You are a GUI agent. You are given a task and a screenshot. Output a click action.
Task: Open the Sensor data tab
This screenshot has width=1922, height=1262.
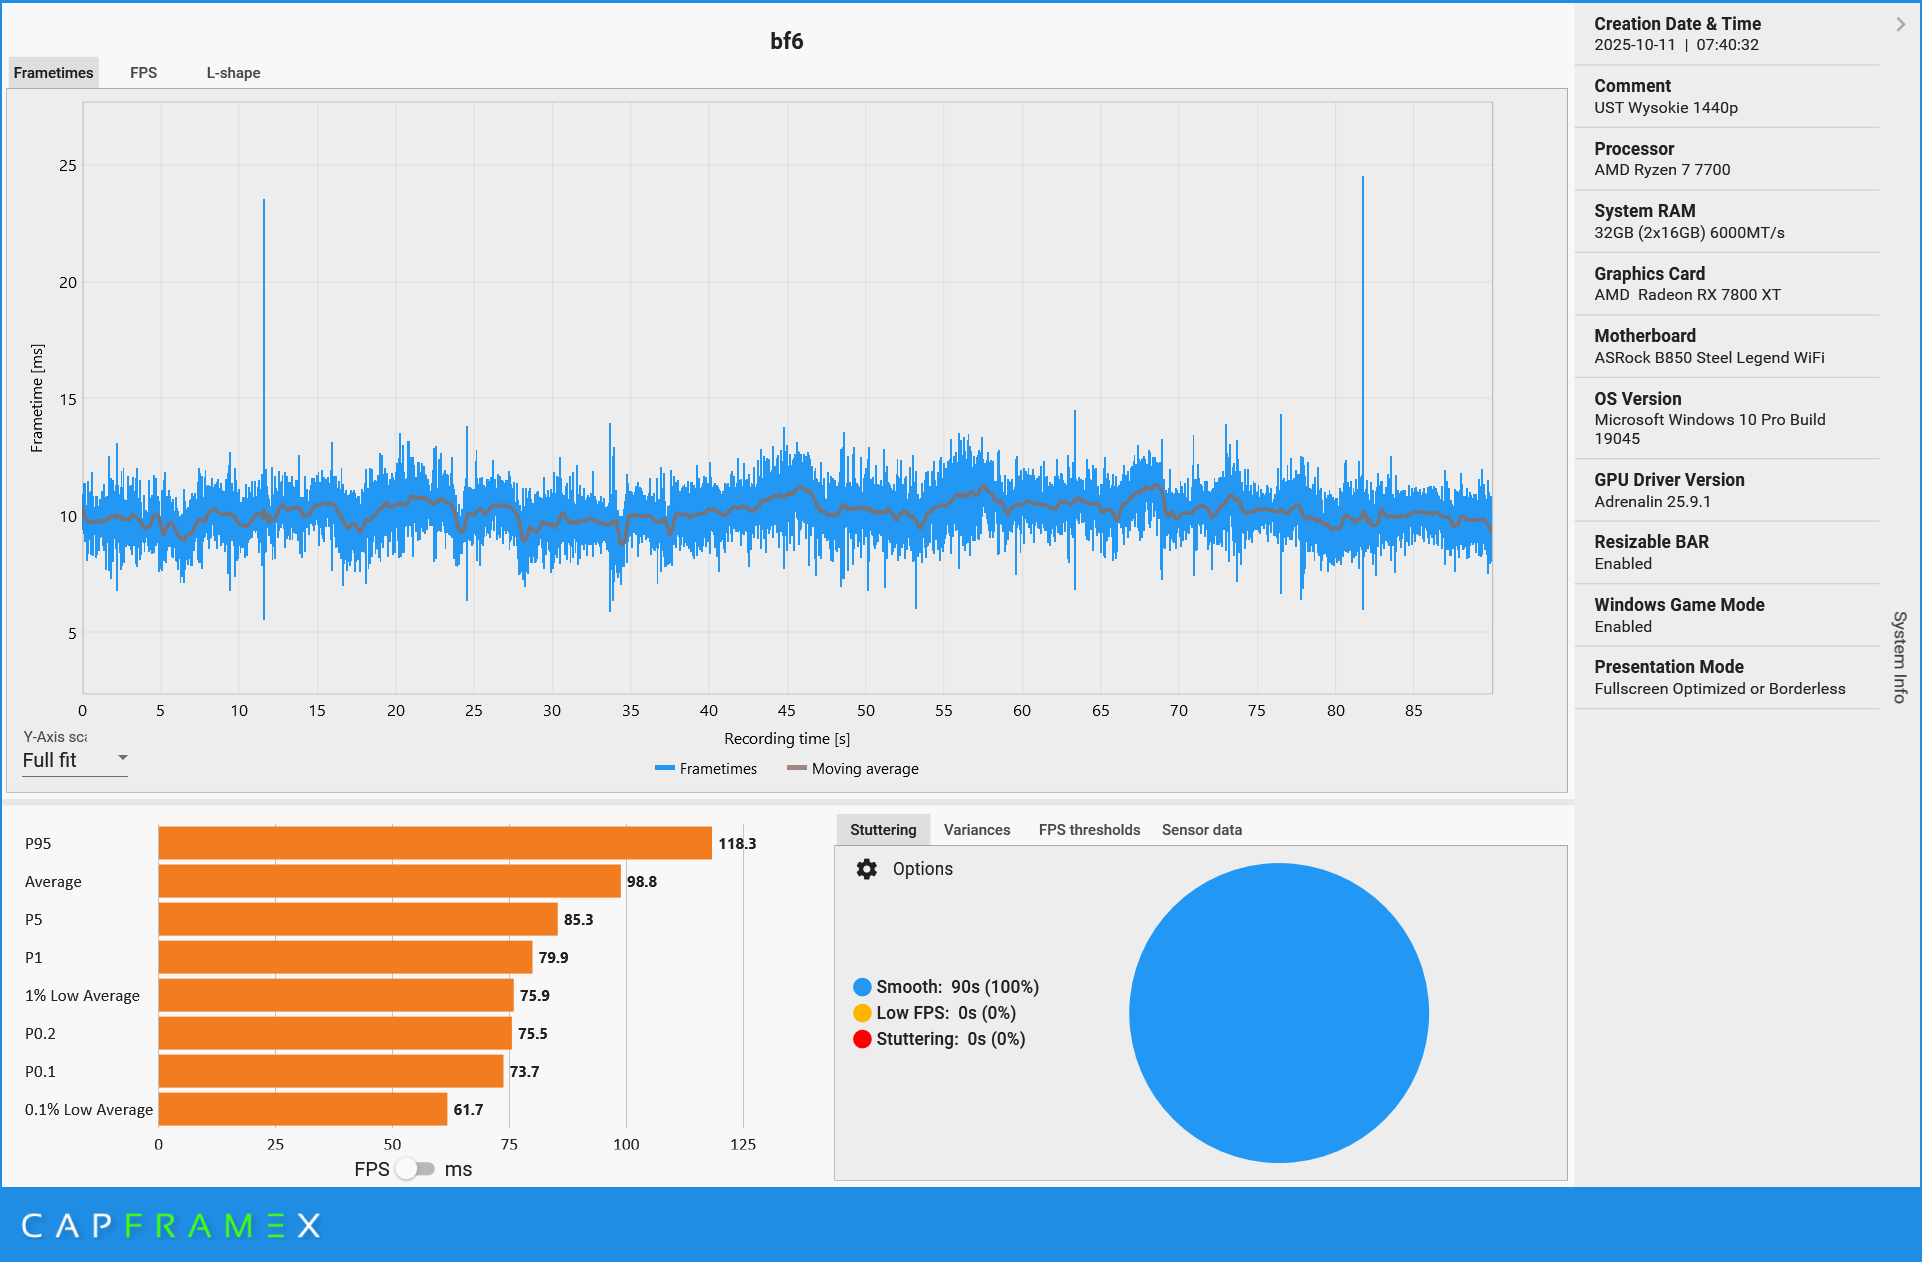point(1201,830)
